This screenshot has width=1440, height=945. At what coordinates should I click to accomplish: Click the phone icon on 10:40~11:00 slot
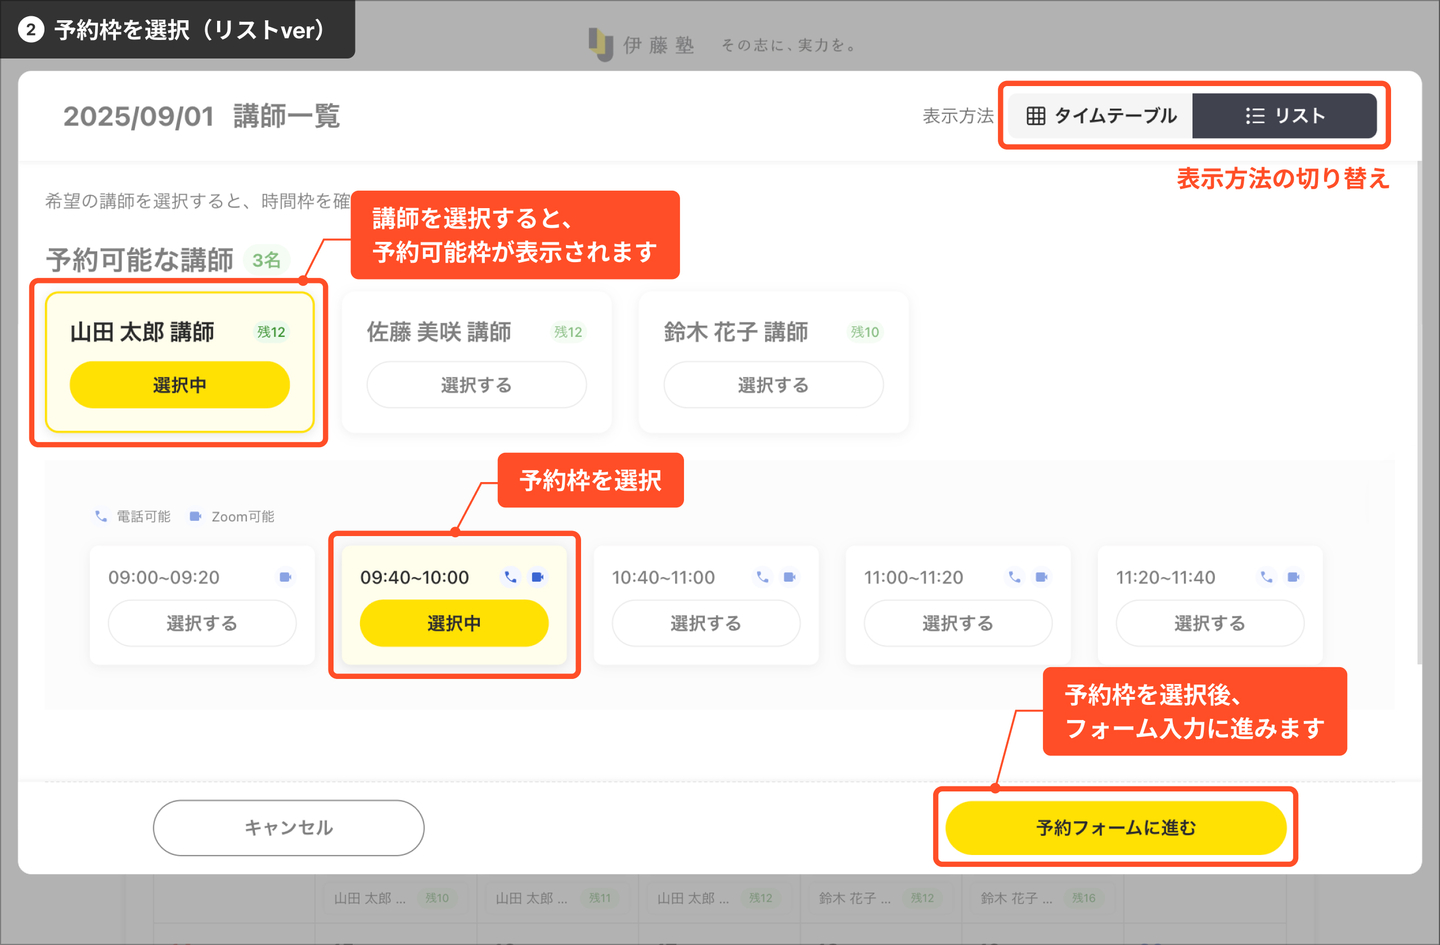(762, 577)
